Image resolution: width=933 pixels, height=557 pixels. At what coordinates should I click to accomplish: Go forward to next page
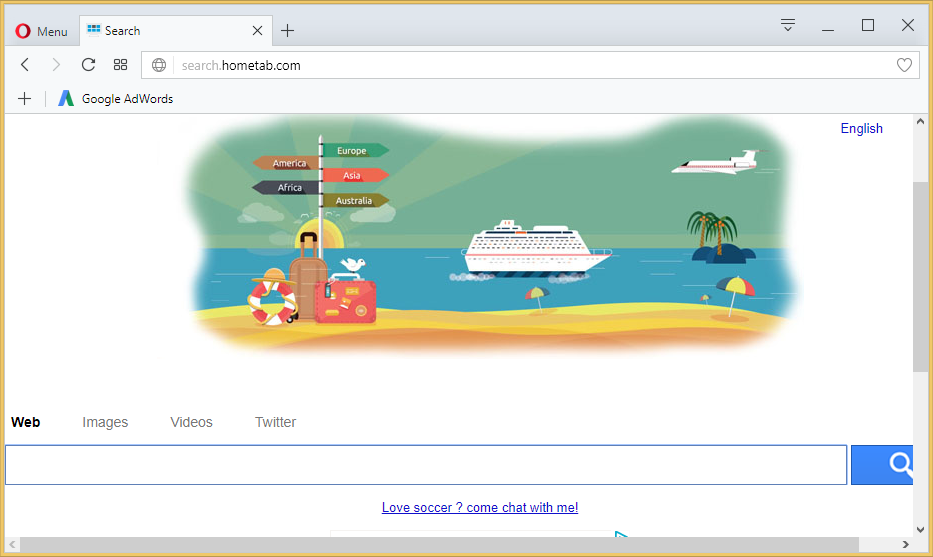point(56,64)
